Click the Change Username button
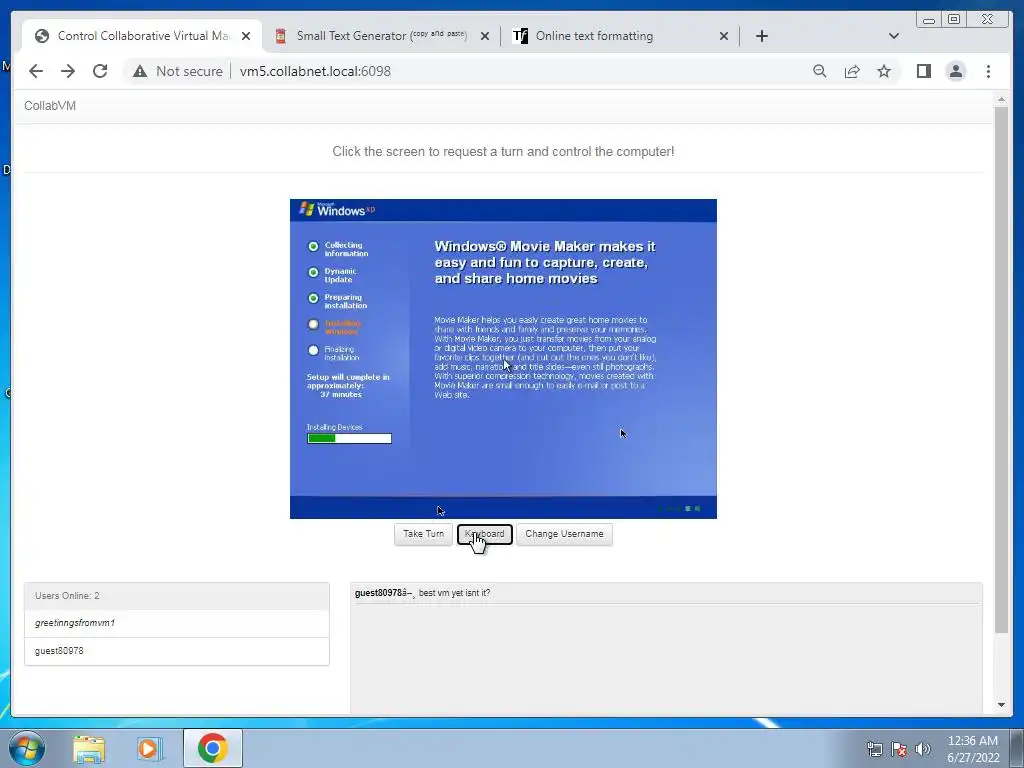This screenshot has width=1024, height=768. point(564,534)
